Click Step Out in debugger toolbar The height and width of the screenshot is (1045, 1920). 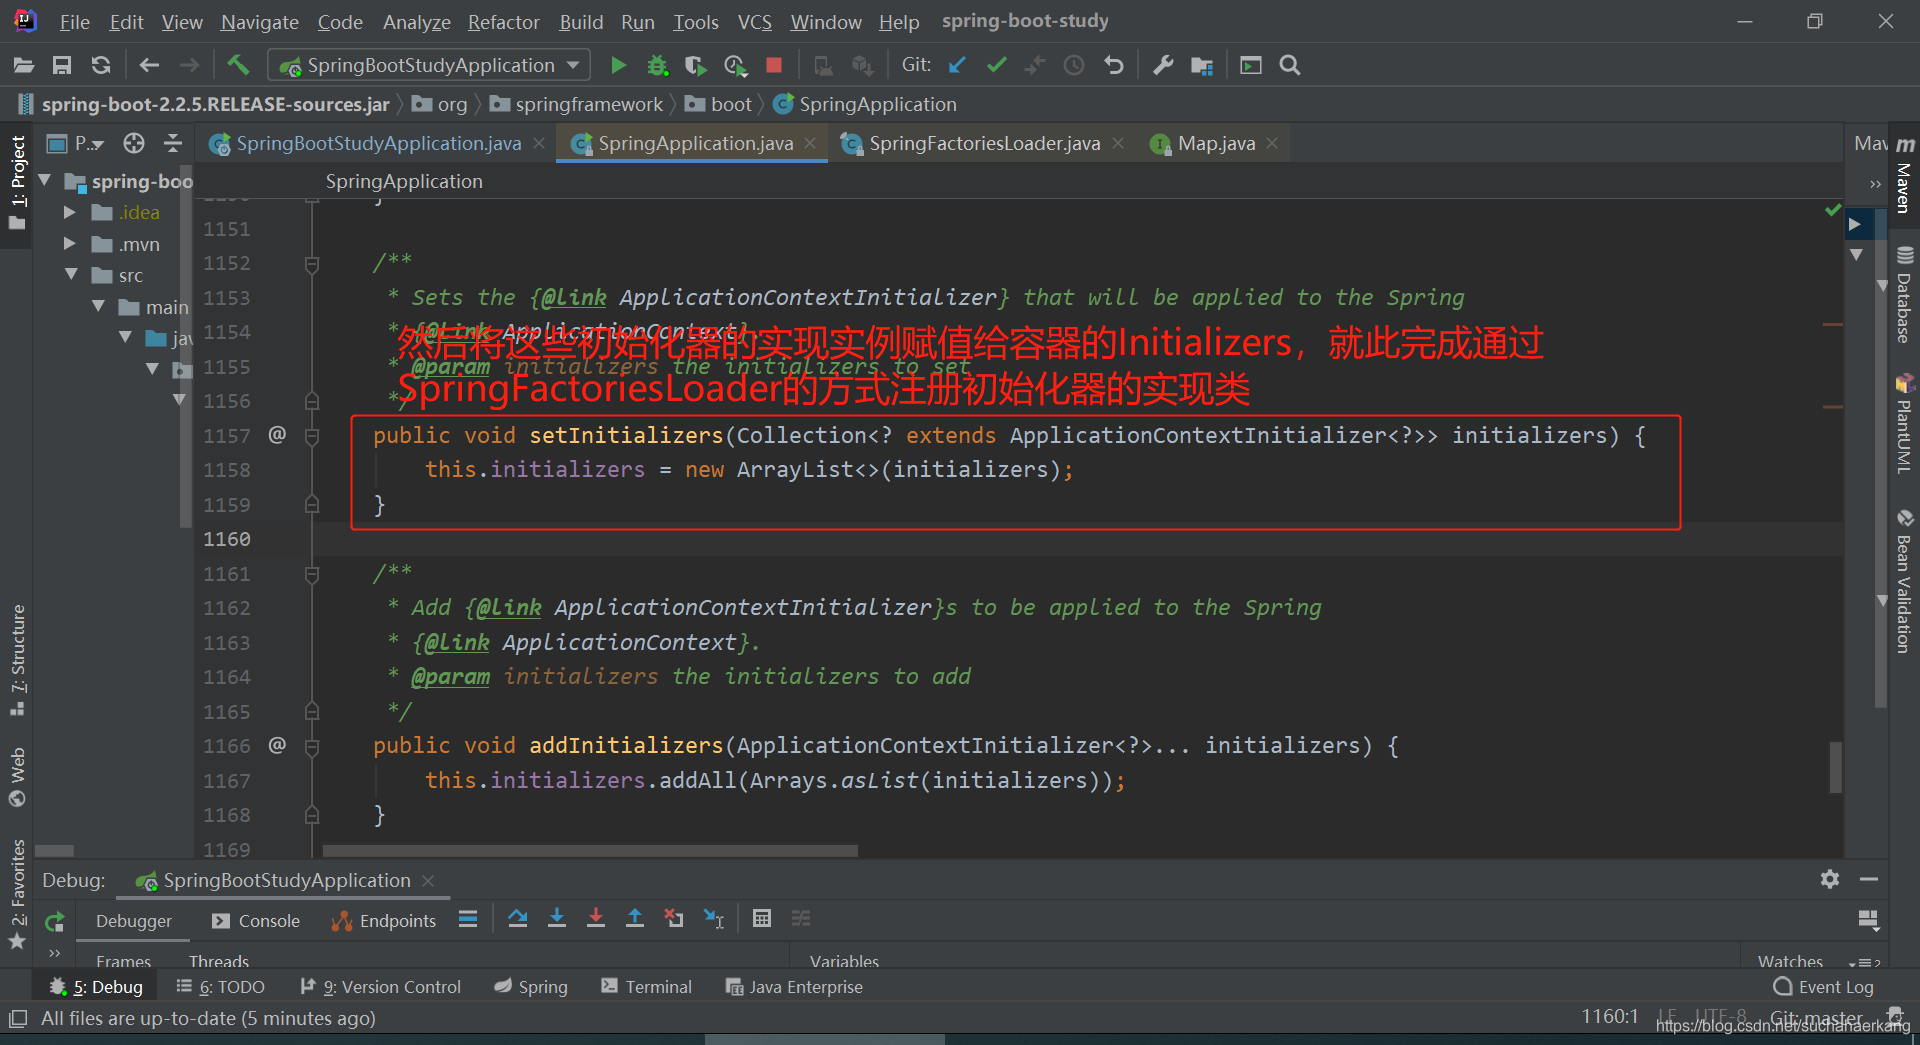[635, 918]
